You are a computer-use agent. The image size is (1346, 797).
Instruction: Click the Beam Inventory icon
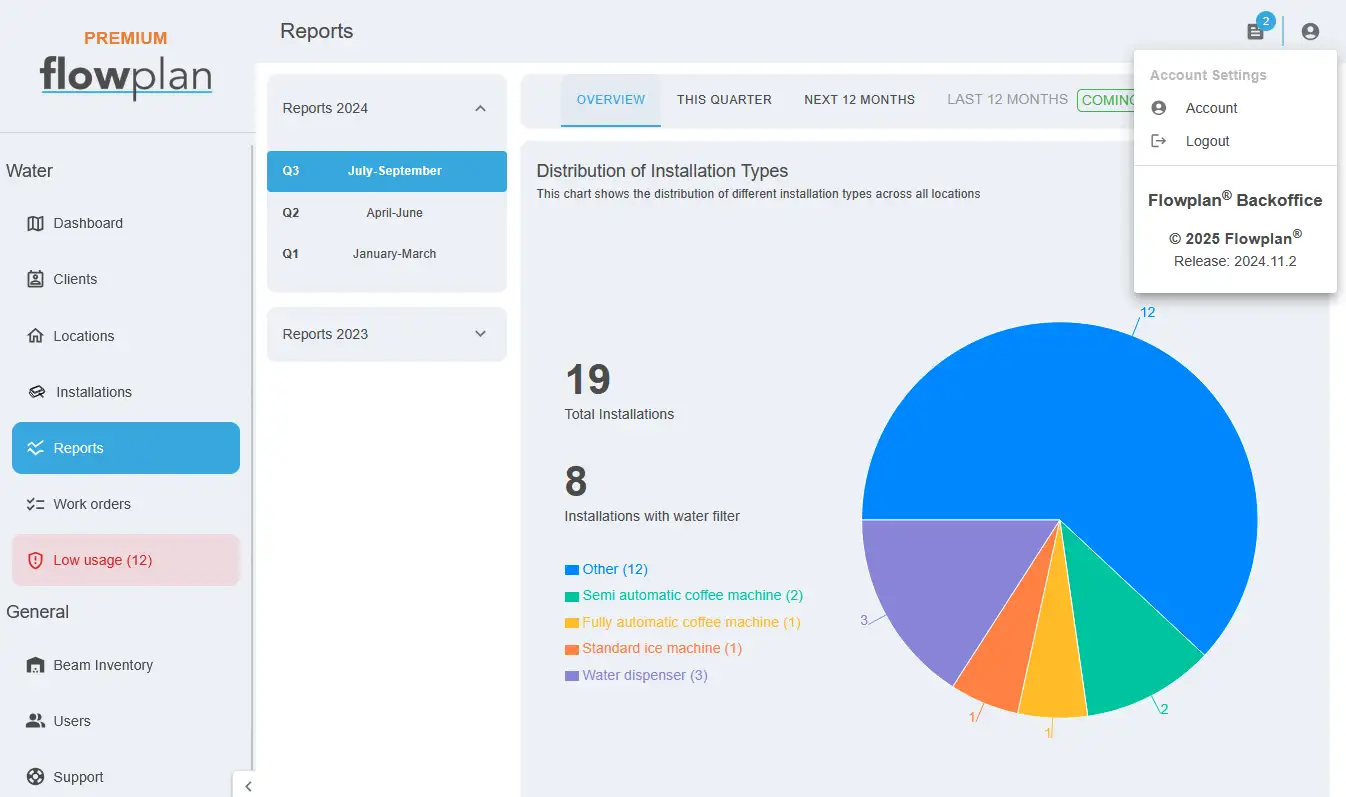pos(36,665)
